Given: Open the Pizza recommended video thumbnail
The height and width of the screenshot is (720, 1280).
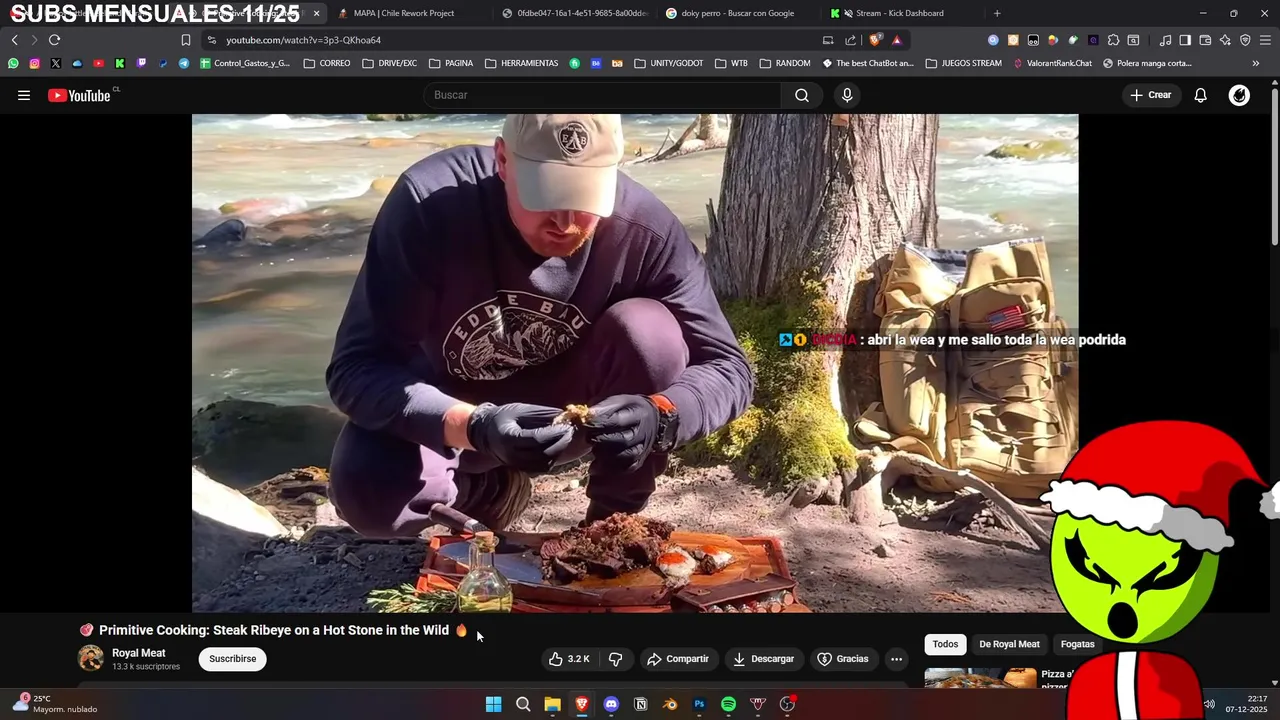Looking at the screenshot, I should [x=980, y=678].
